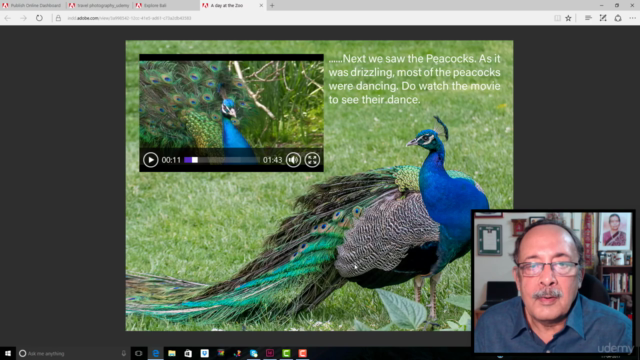Click the Peacocks paragraph text
Image resolution: width=640 pixels, height=360 pixels.
414,79
